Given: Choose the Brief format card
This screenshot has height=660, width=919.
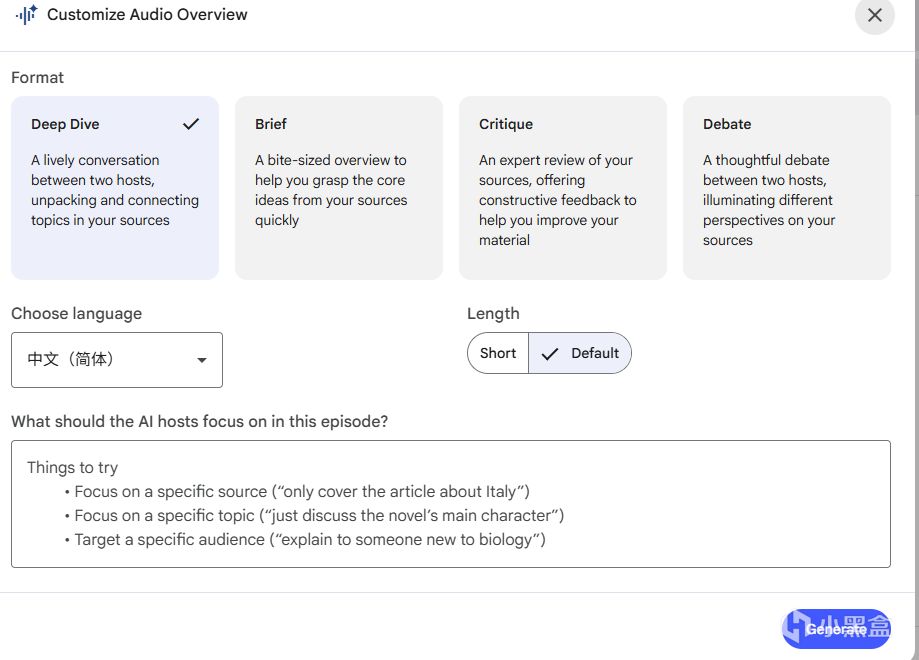Looking at the screenshot, I should pyautogui.click(x=338, y=188).
